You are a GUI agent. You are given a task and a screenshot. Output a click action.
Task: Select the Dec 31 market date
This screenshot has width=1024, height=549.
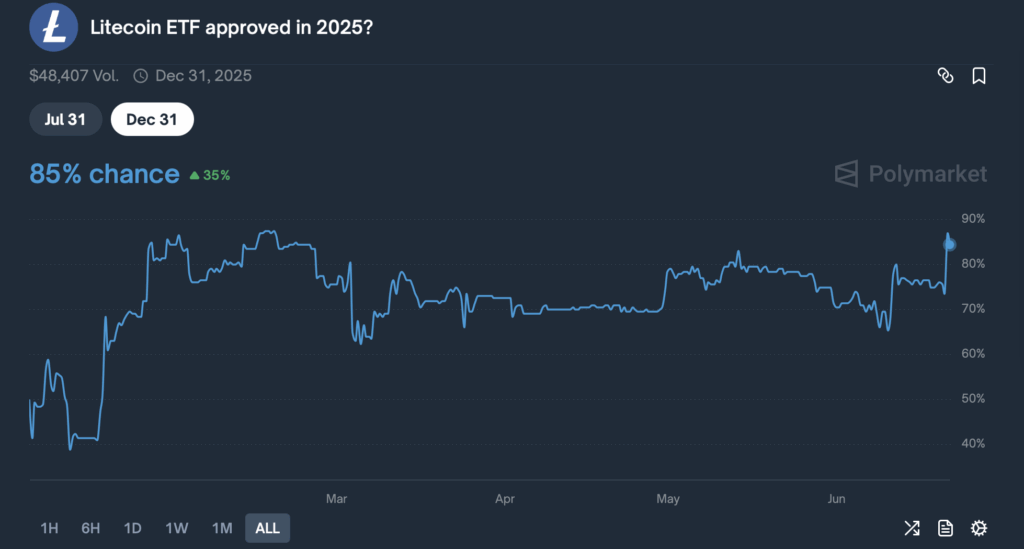[x=152, y=119]
